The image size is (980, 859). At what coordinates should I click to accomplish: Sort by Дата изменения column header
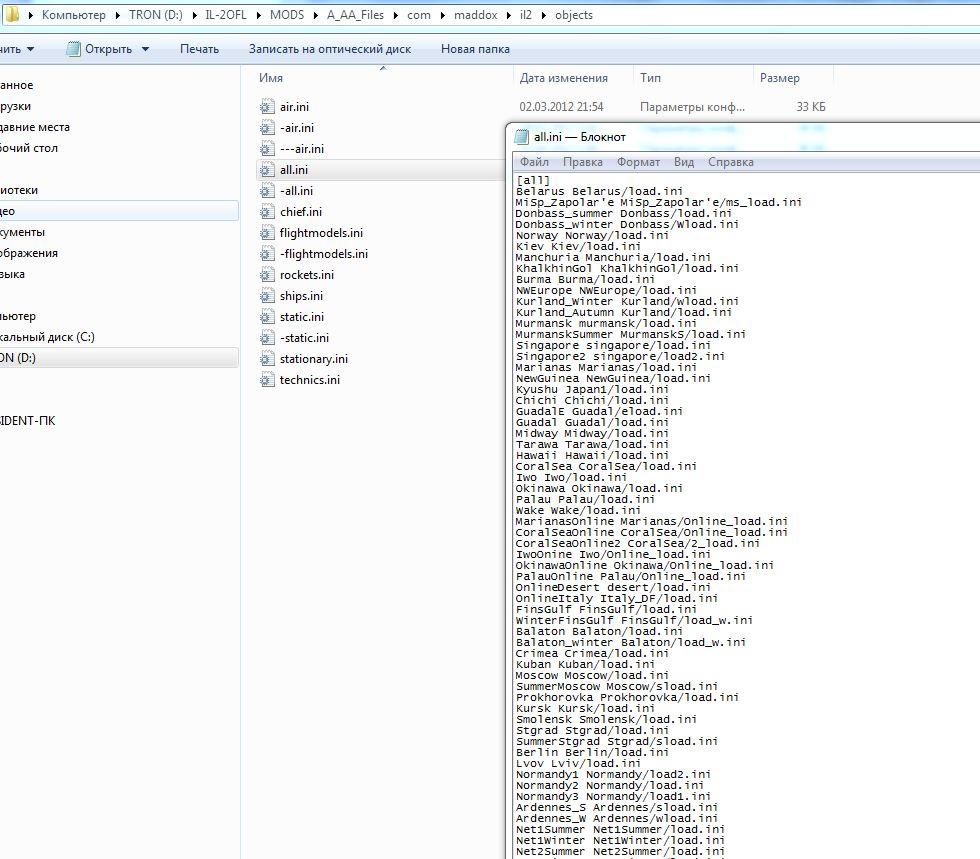[x=564, y=78]
